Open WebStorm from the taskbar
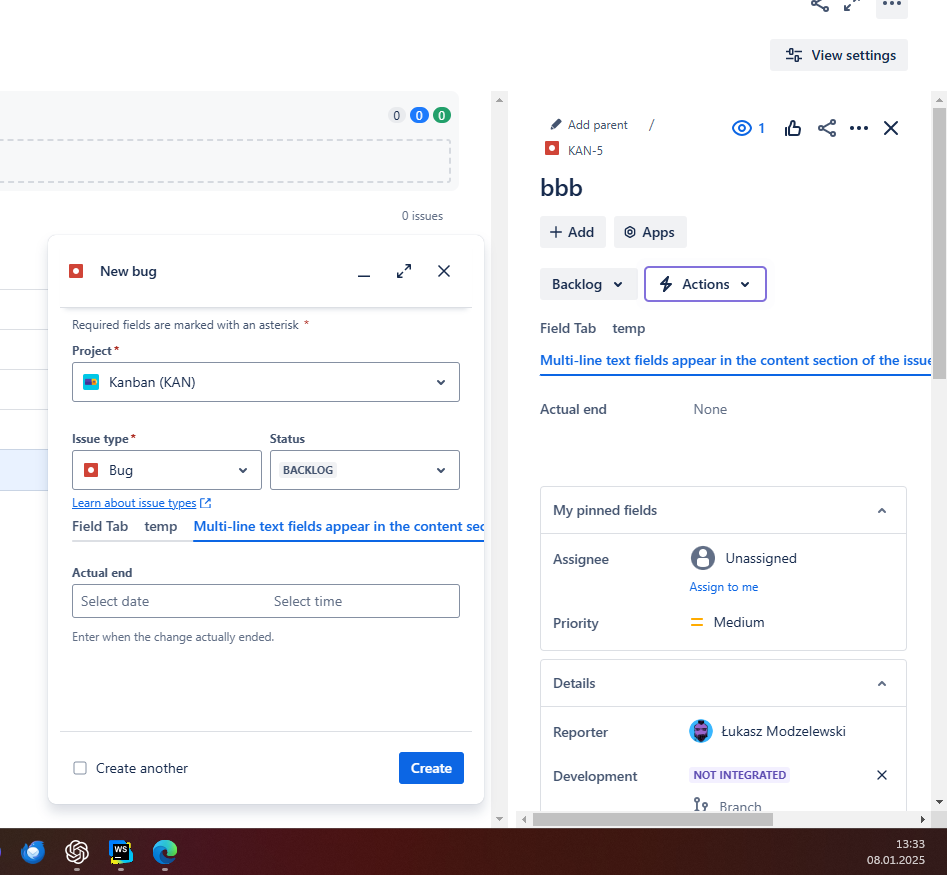 coord(121,852)
